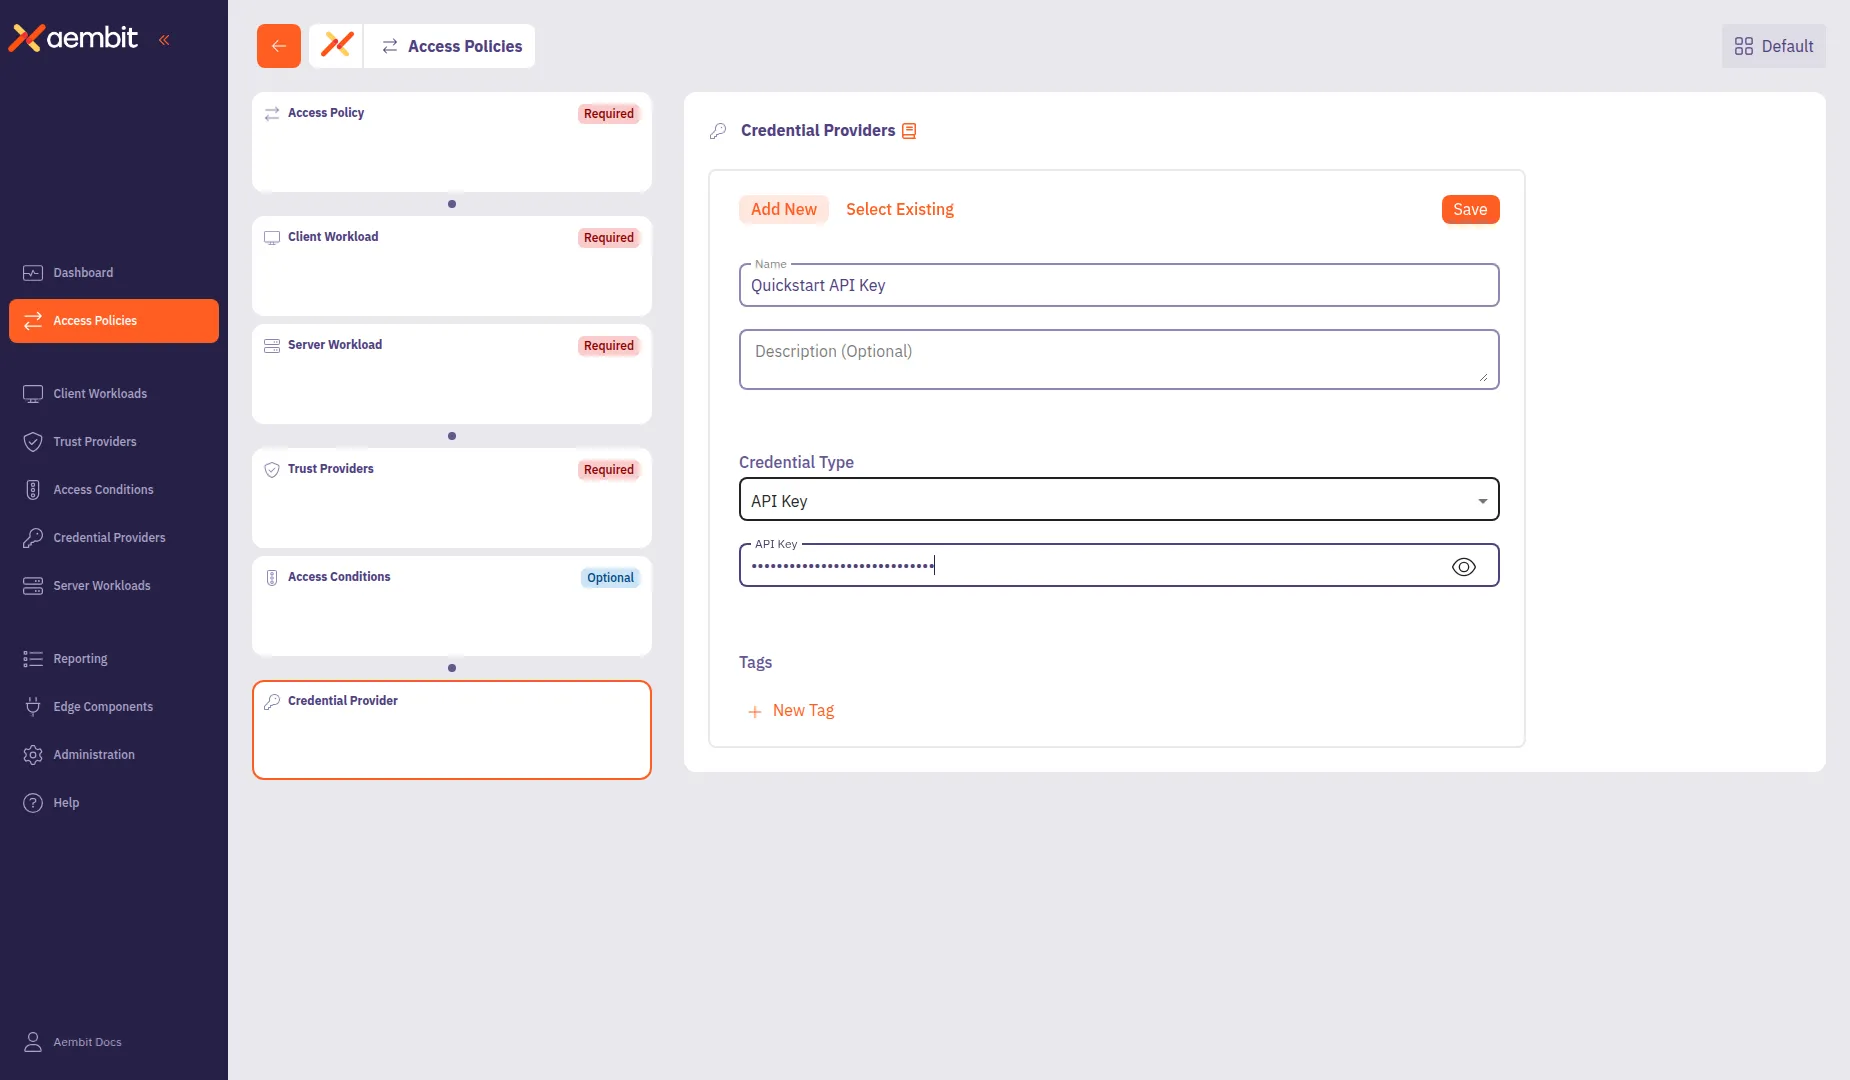This screenshot has height=1080, width=1850.
Task: Click the documentation icon beside Credential Providers
Action: 908,130
